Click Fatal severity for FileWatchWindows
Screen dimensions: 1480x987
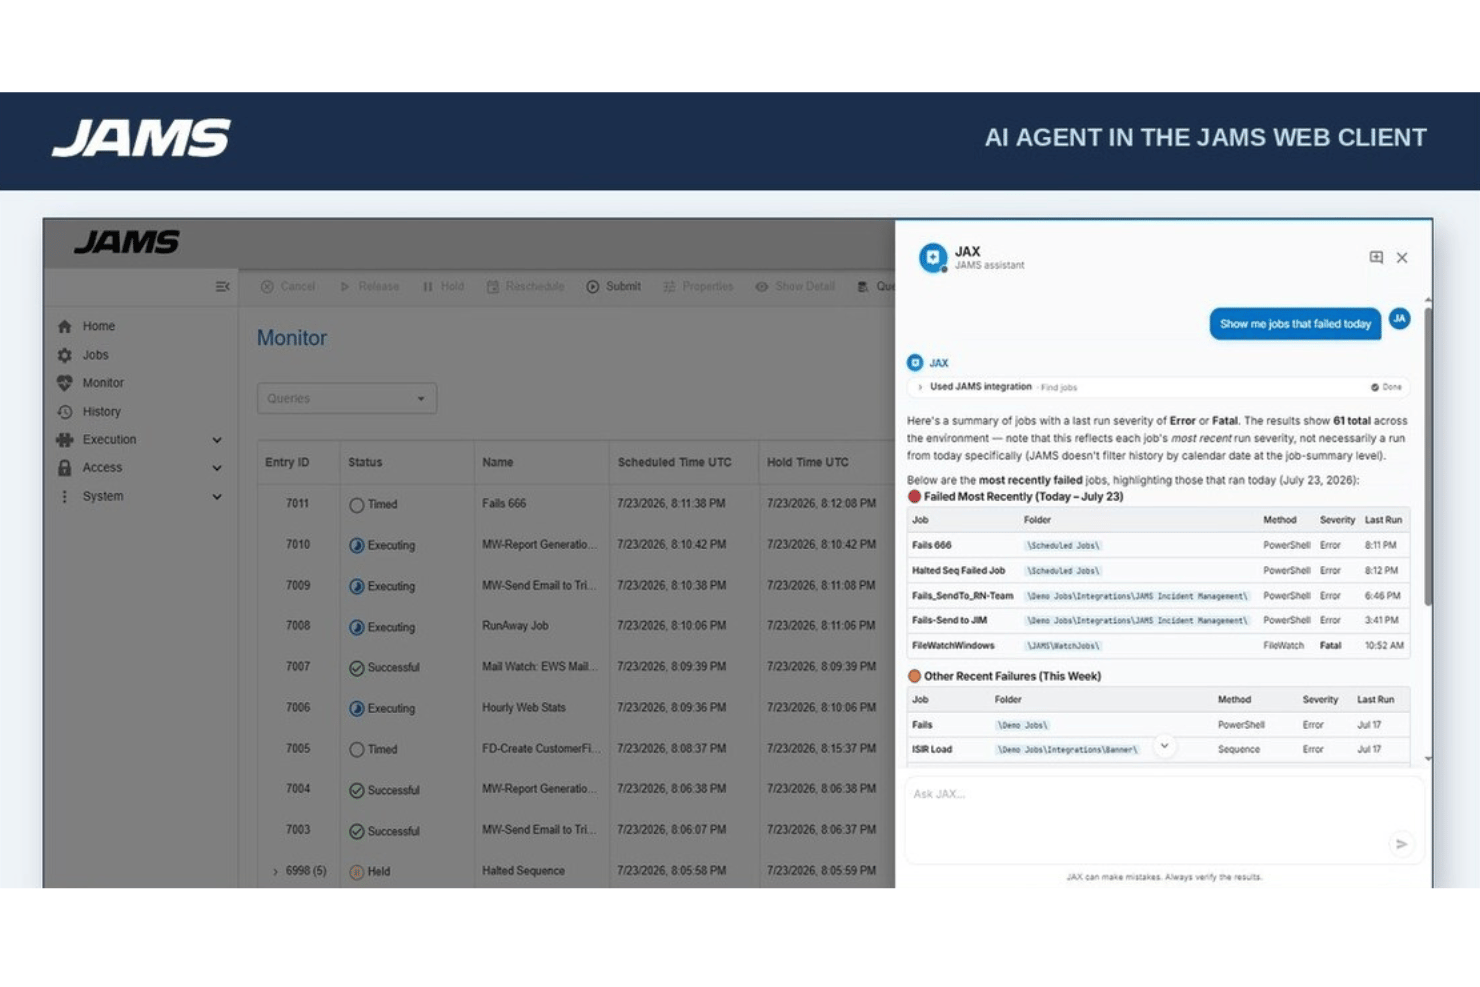(1330, 646)
